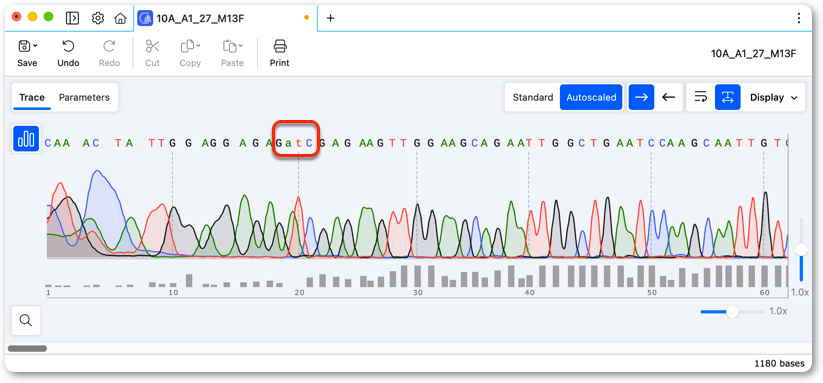Select Autoscaled trace scaling

tap(591, 97)
